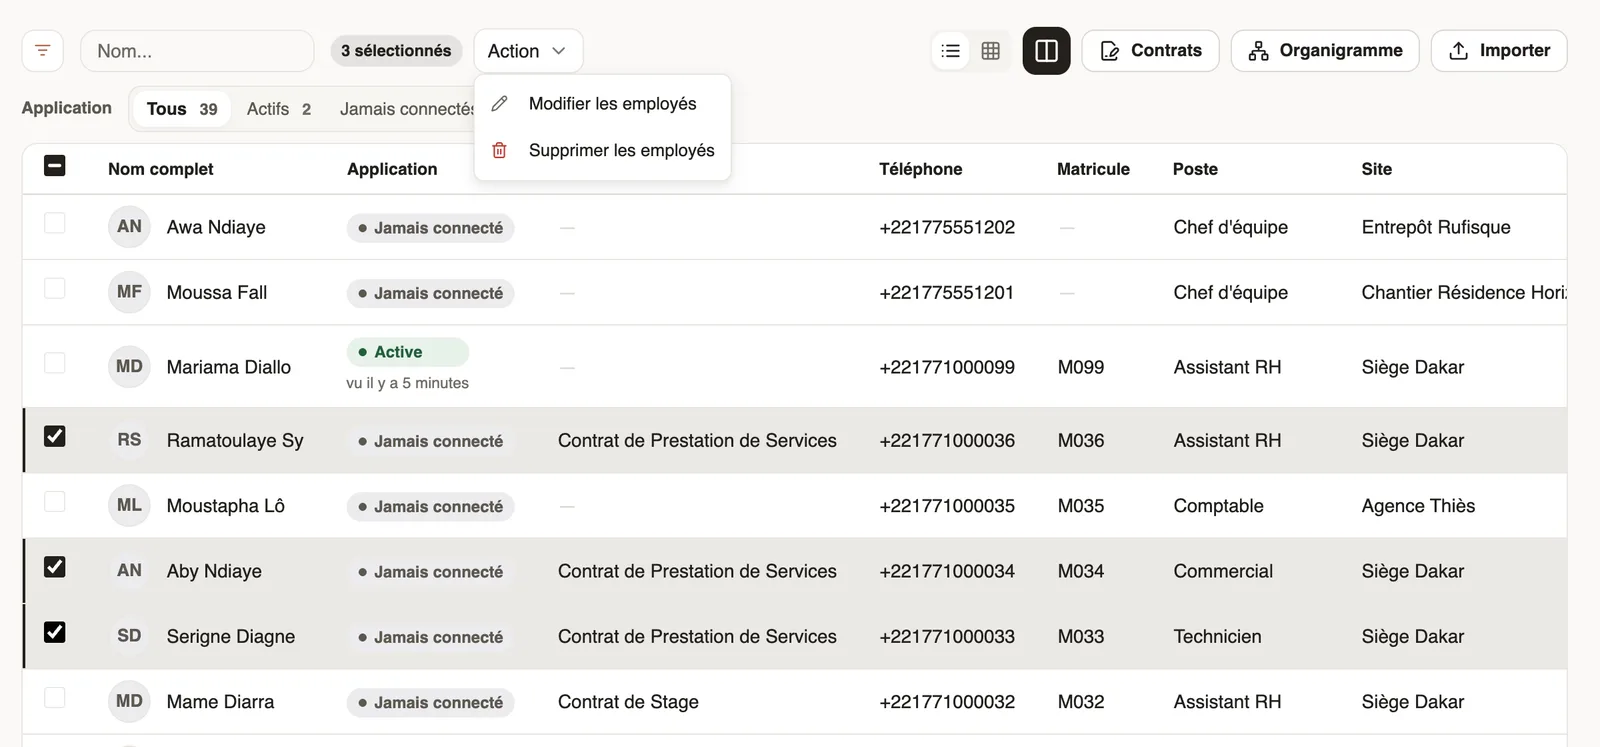The image size is (1600, 747).
Task: Click the Importer button
Action: [1499, 51]
